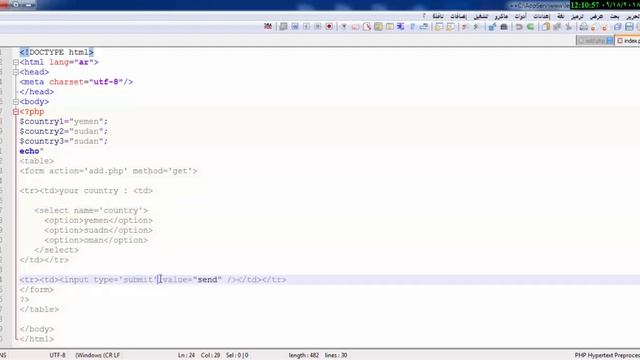
Task: Click the gray Redo arrow icon
Action: click(519, 27)
